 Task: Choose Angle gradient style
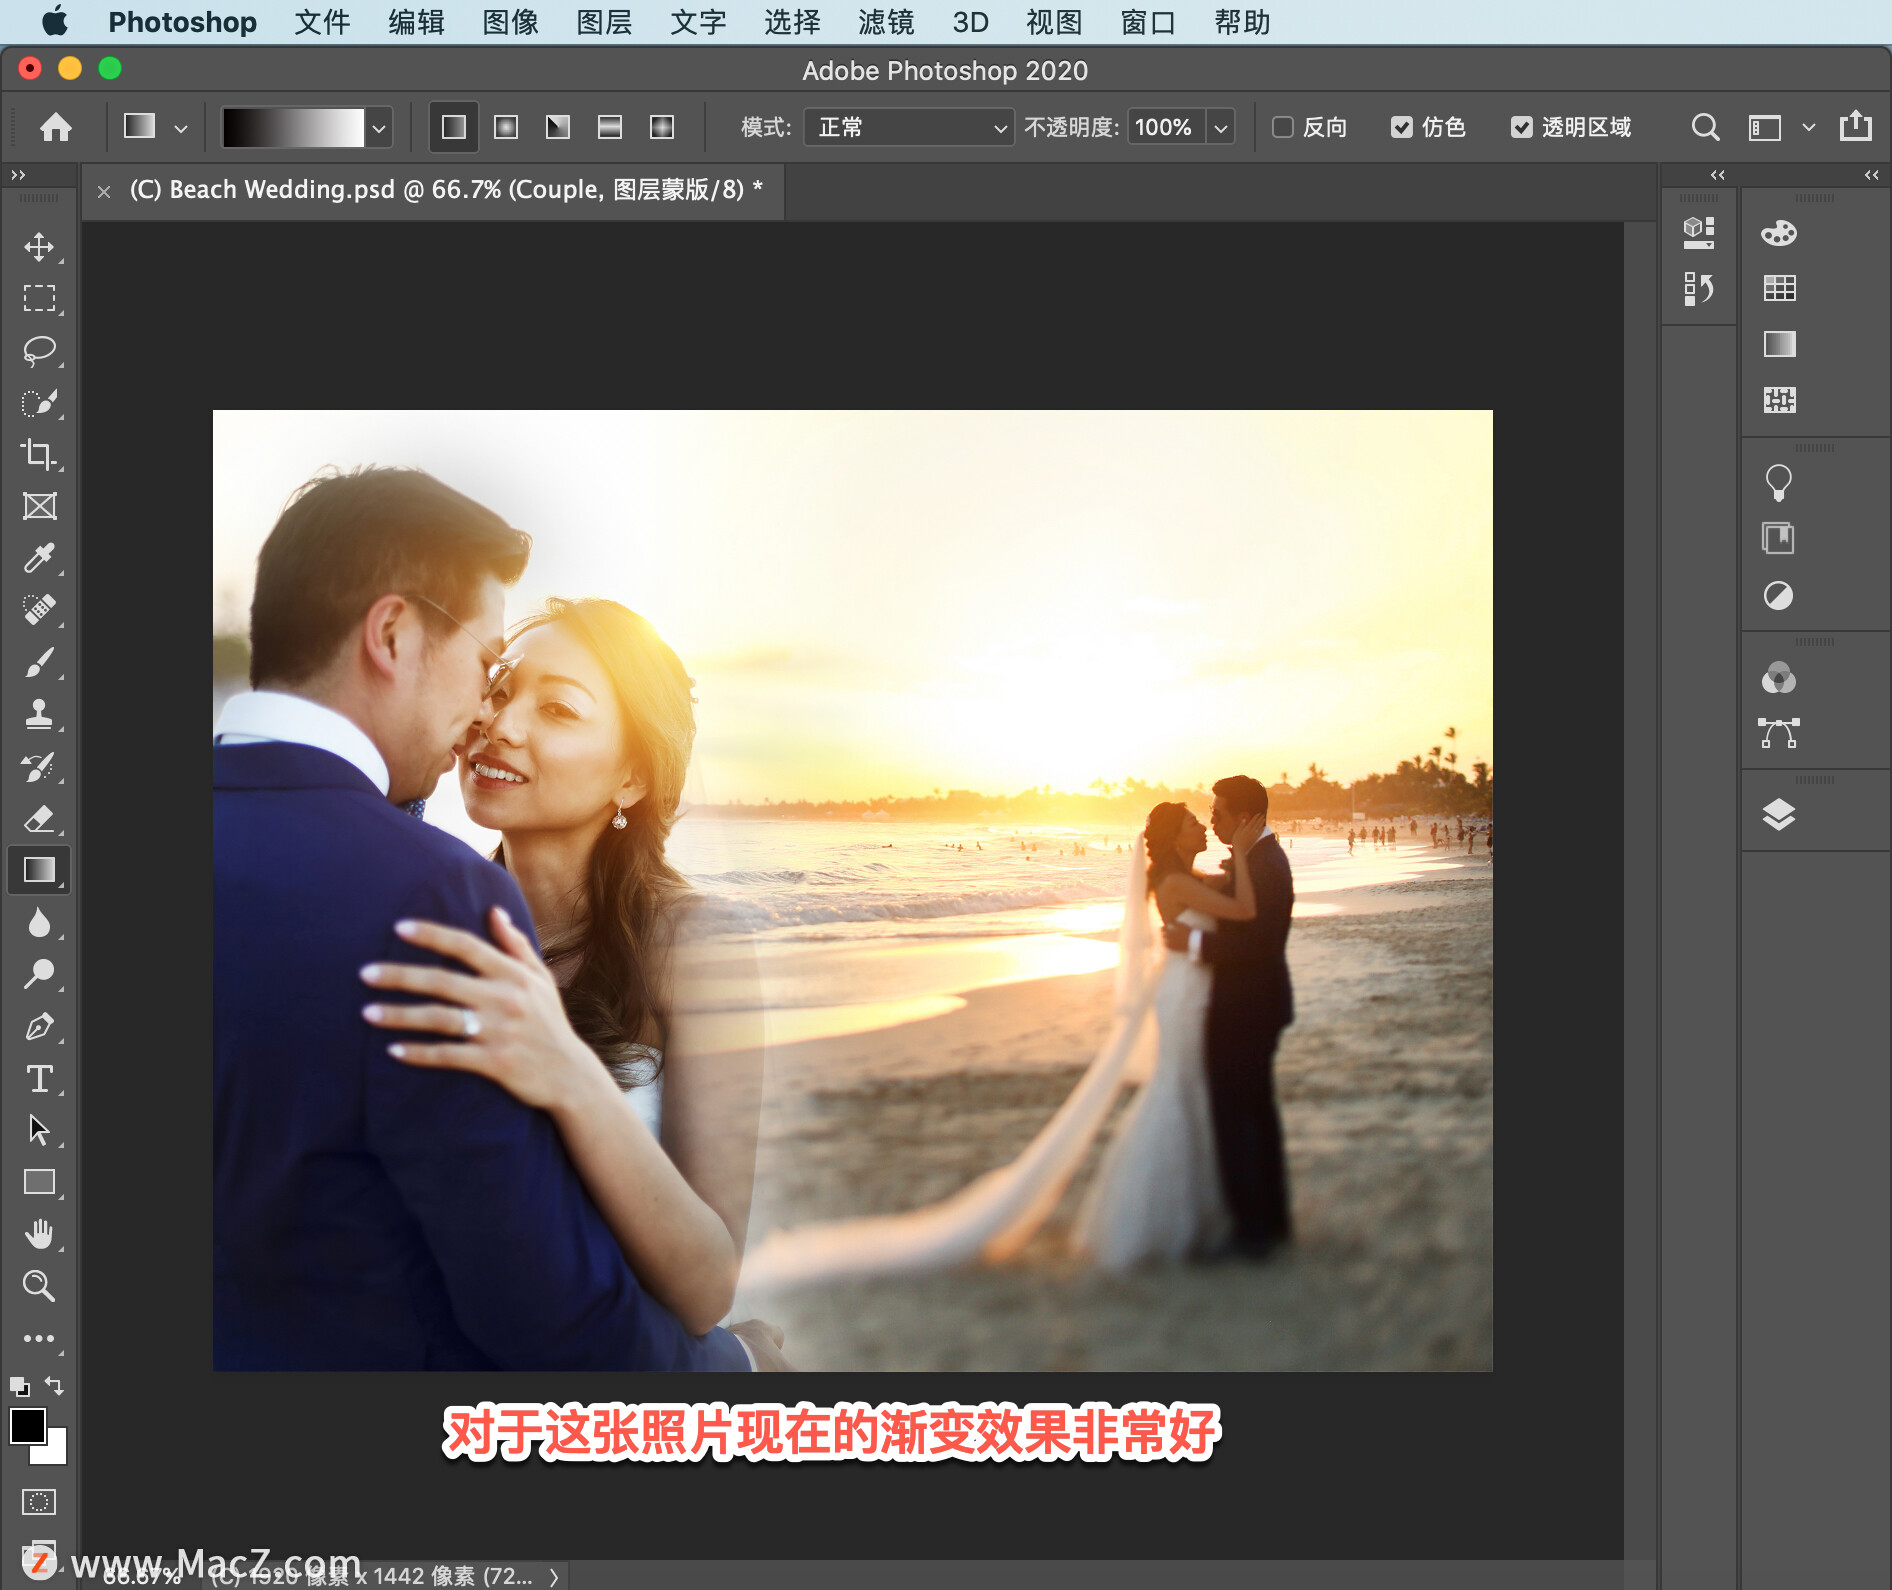click(x=558, y=127)
